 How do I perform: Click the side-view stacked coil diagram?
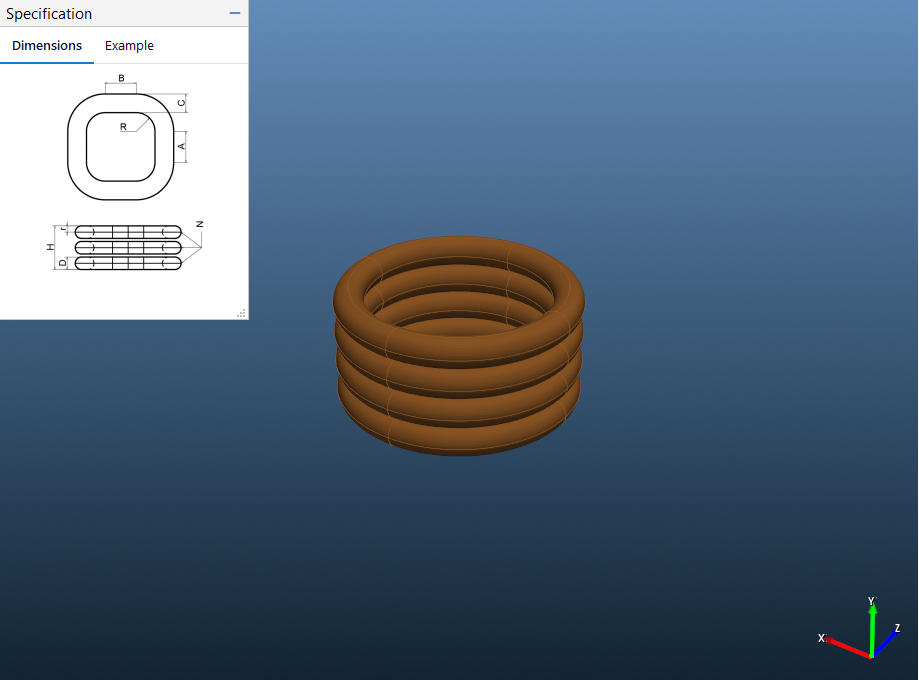tap(124, 246)
